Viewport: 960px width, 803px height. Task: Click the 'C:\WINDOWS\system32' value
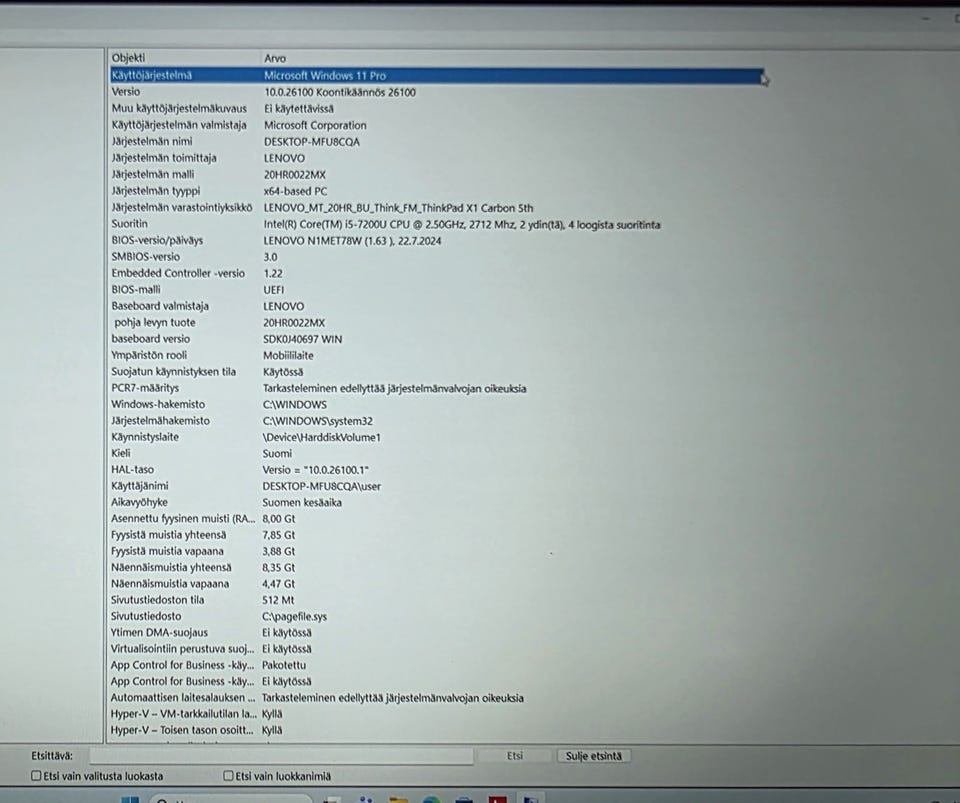click(x=318, y=421)
